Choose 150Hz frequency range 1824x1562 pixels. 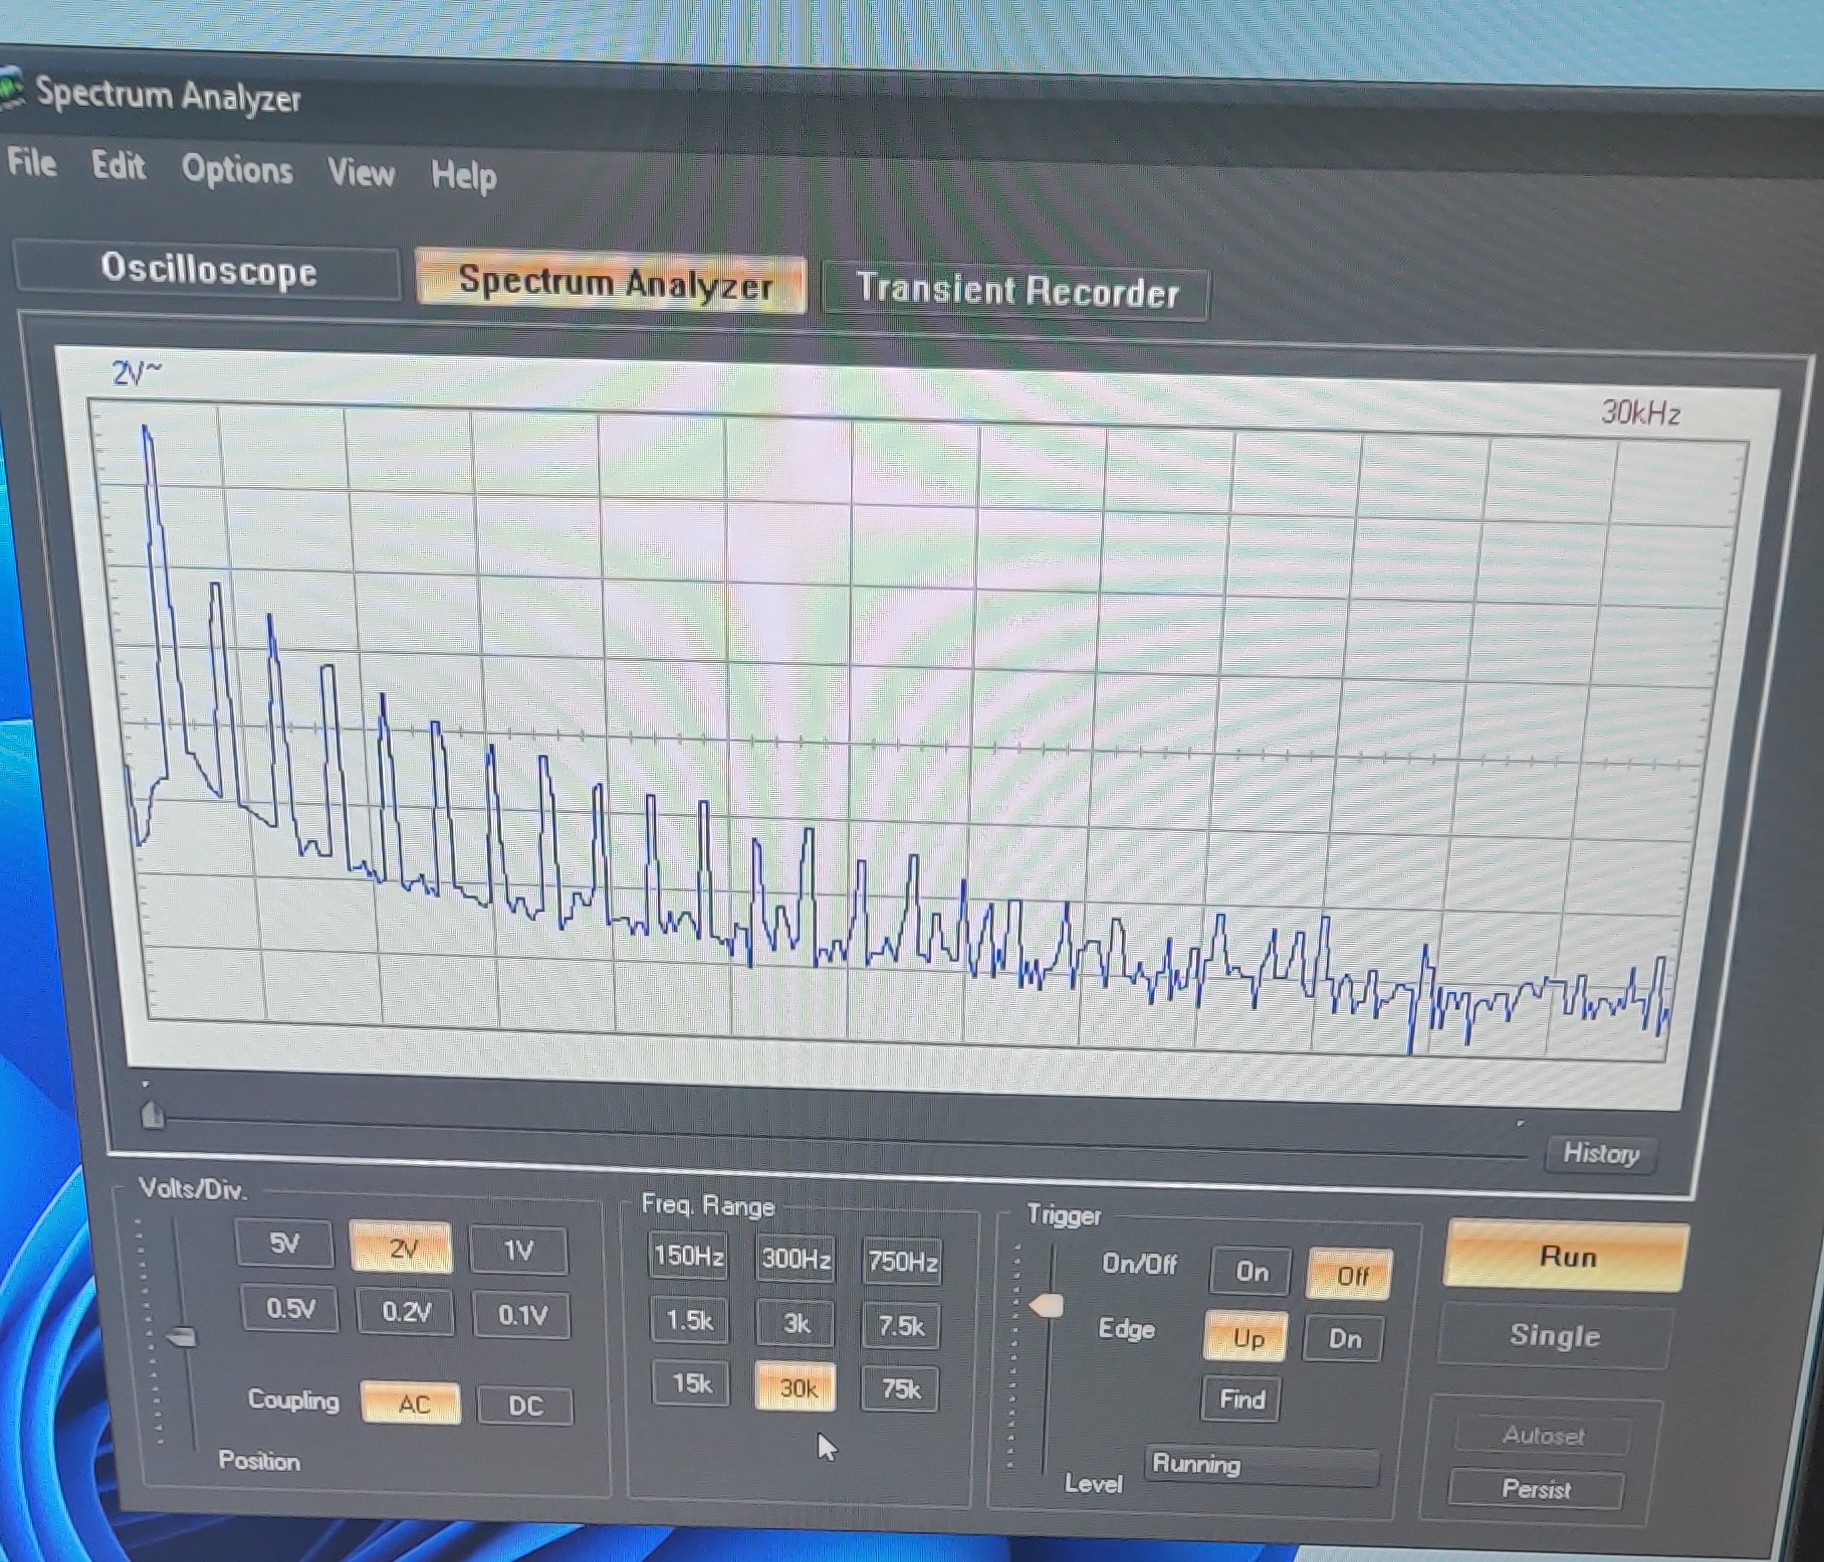(x=689, y=1256)
